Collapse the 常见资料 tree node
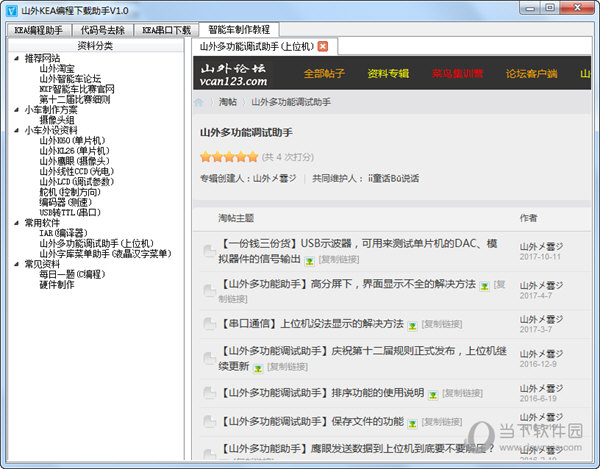The height and width of the screenshot is (469, 600). point(16,264)
